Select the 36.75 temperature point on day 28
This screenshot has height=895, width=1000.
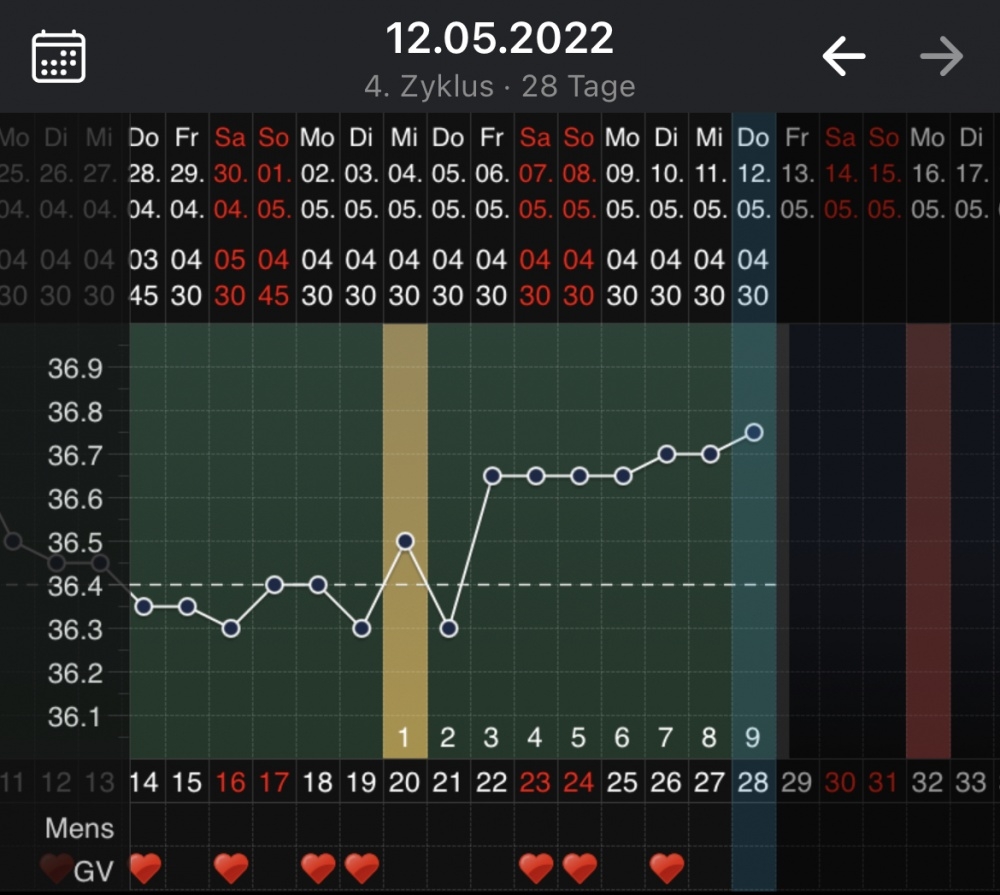[754, 432]
